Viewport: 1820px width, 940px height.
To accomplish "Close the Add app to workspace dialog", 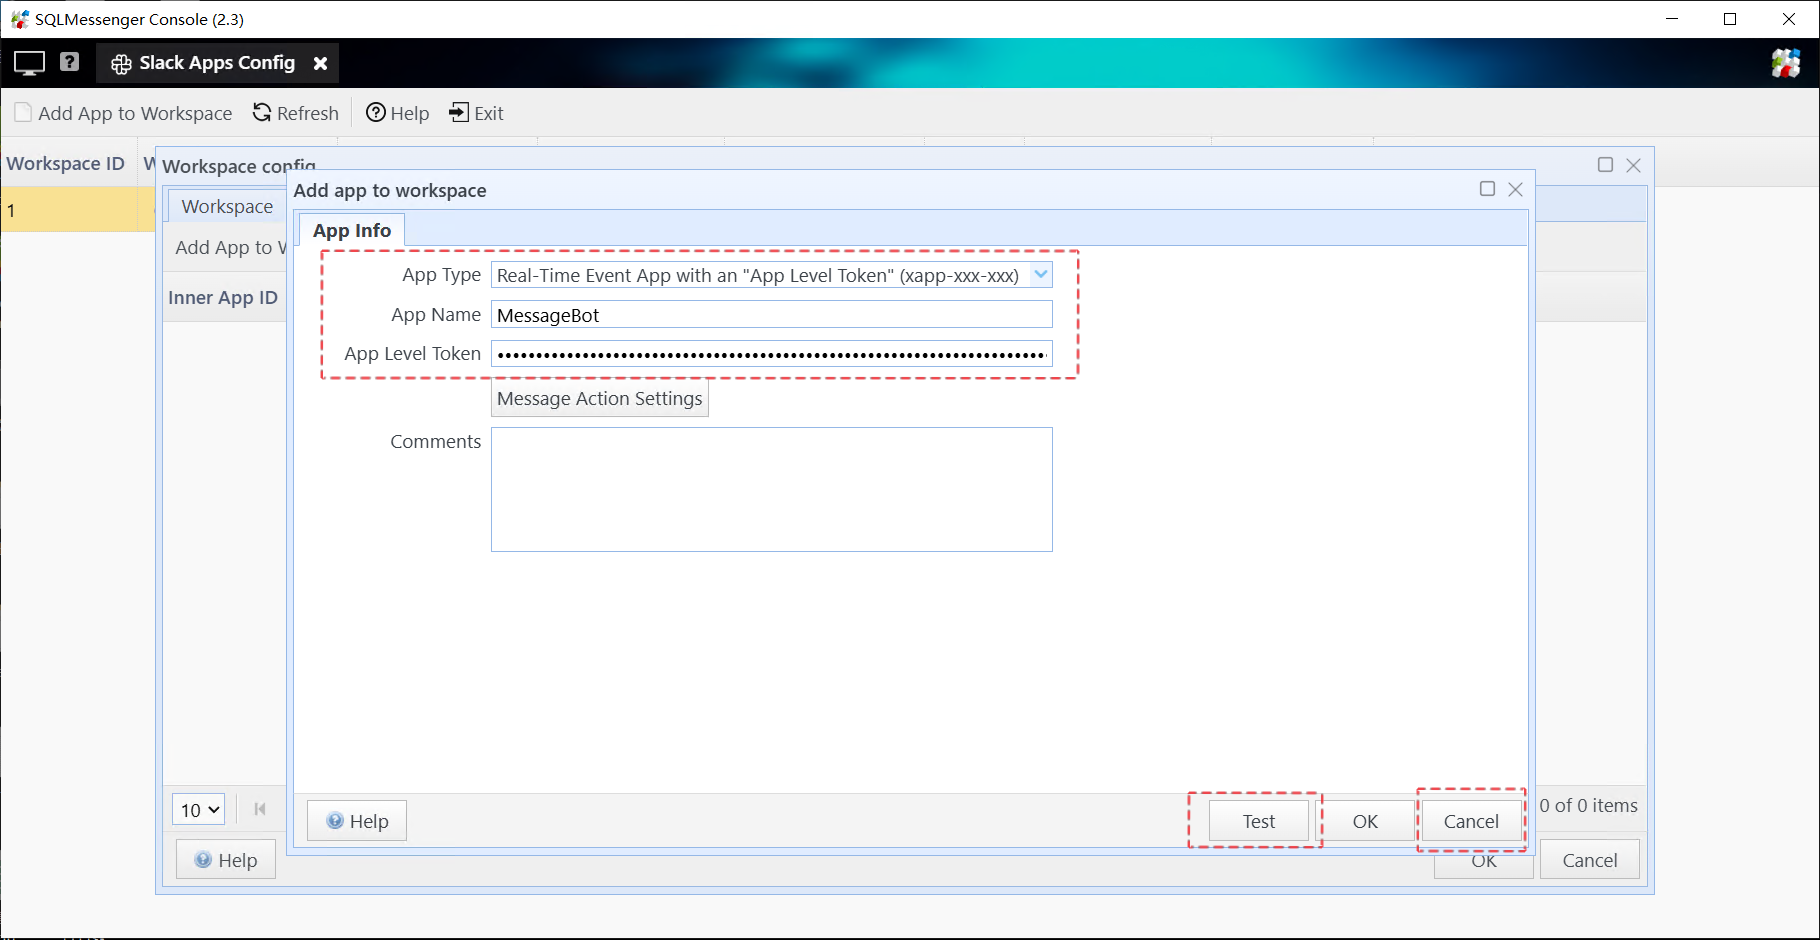I will click(1516, 189).
